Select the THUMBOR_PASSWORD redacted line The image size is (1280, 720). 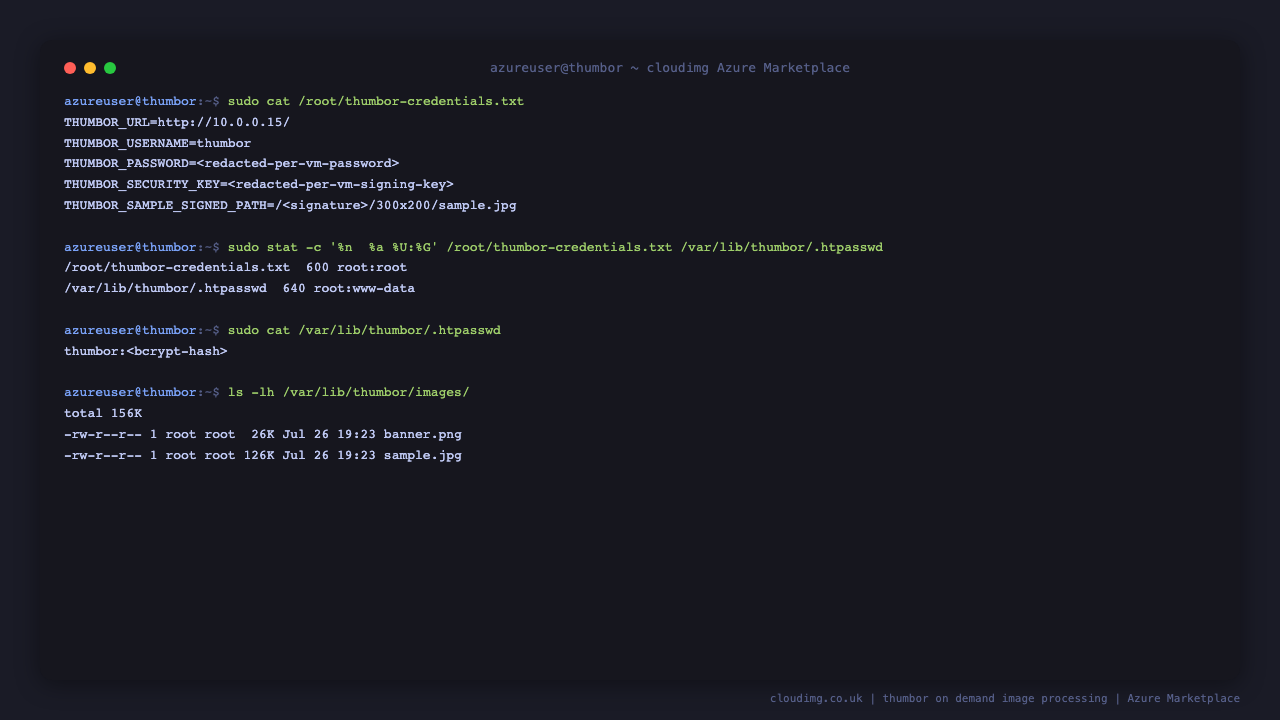pyautogui.click(x=232, y=164)
